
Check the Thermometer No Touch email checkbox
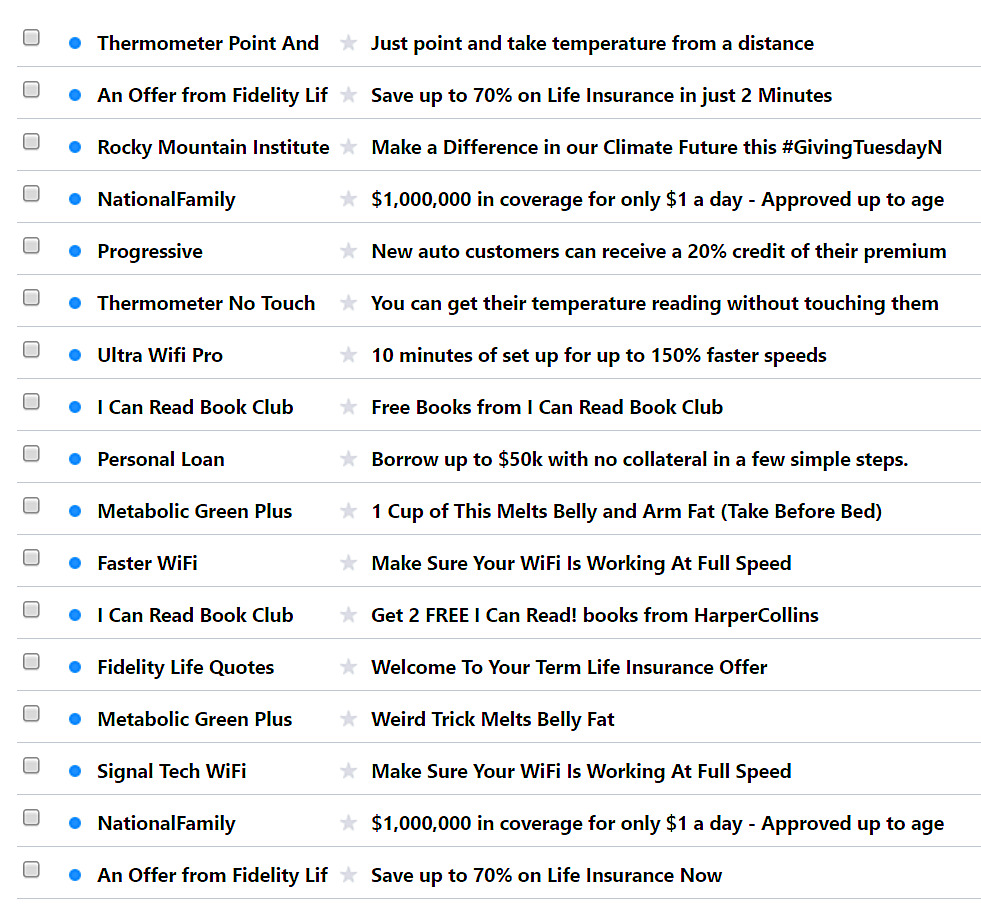click(x=31, y=297)
